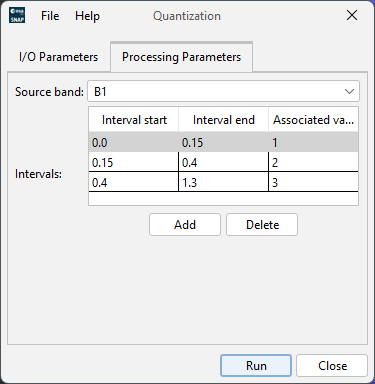
Task: Click the Associated value column header
Action: click(x=313, y=120)
